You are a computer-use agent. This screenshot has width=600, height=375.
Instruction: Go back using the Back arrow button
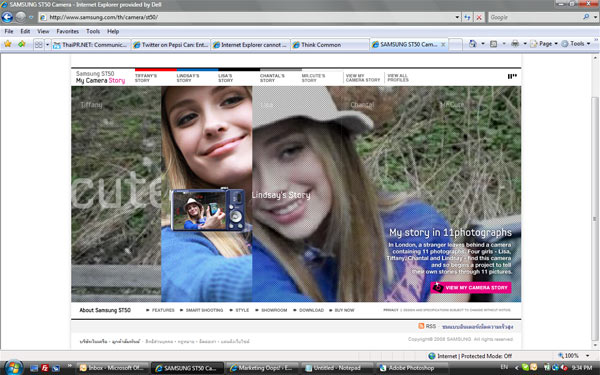tap(7, 17)
